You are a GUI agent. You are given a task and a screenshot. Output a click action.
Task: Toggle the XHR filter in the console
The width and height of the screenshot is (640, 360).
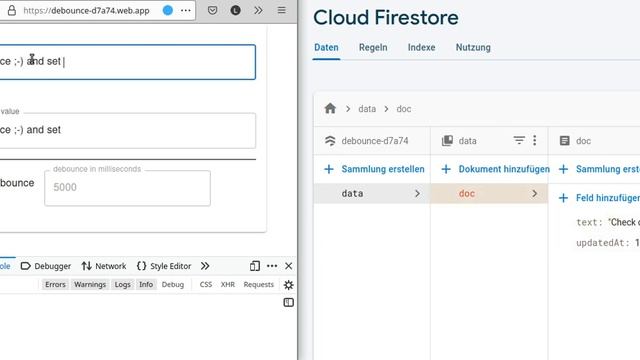point(228,284)
